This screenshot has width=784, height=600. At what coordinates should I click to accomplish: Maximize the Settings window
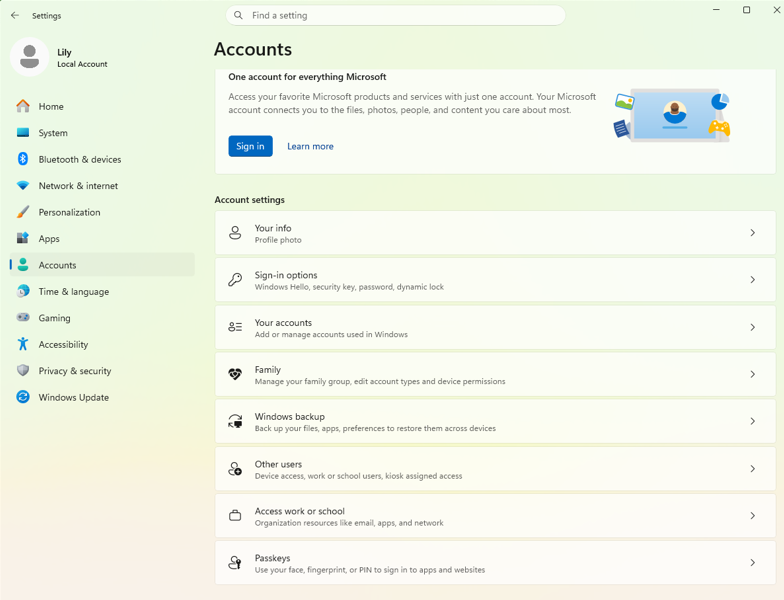pos(746,10)
